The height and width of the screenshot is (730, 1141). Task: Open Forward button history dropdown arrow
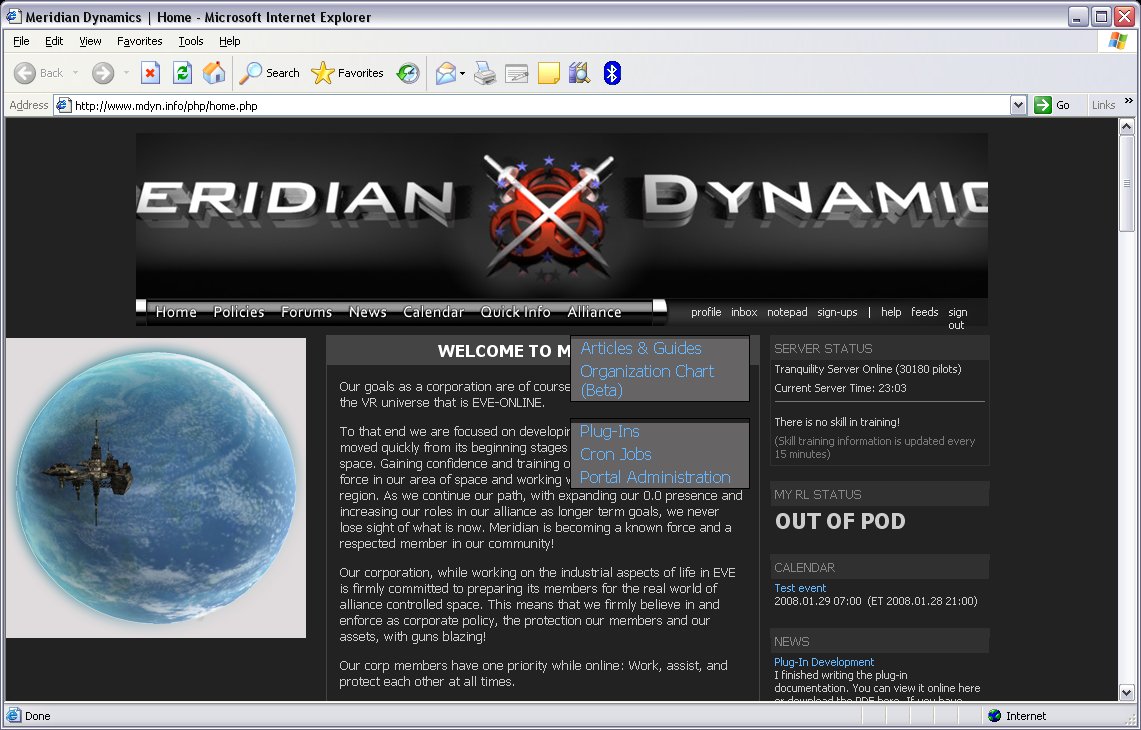point(126,73)
